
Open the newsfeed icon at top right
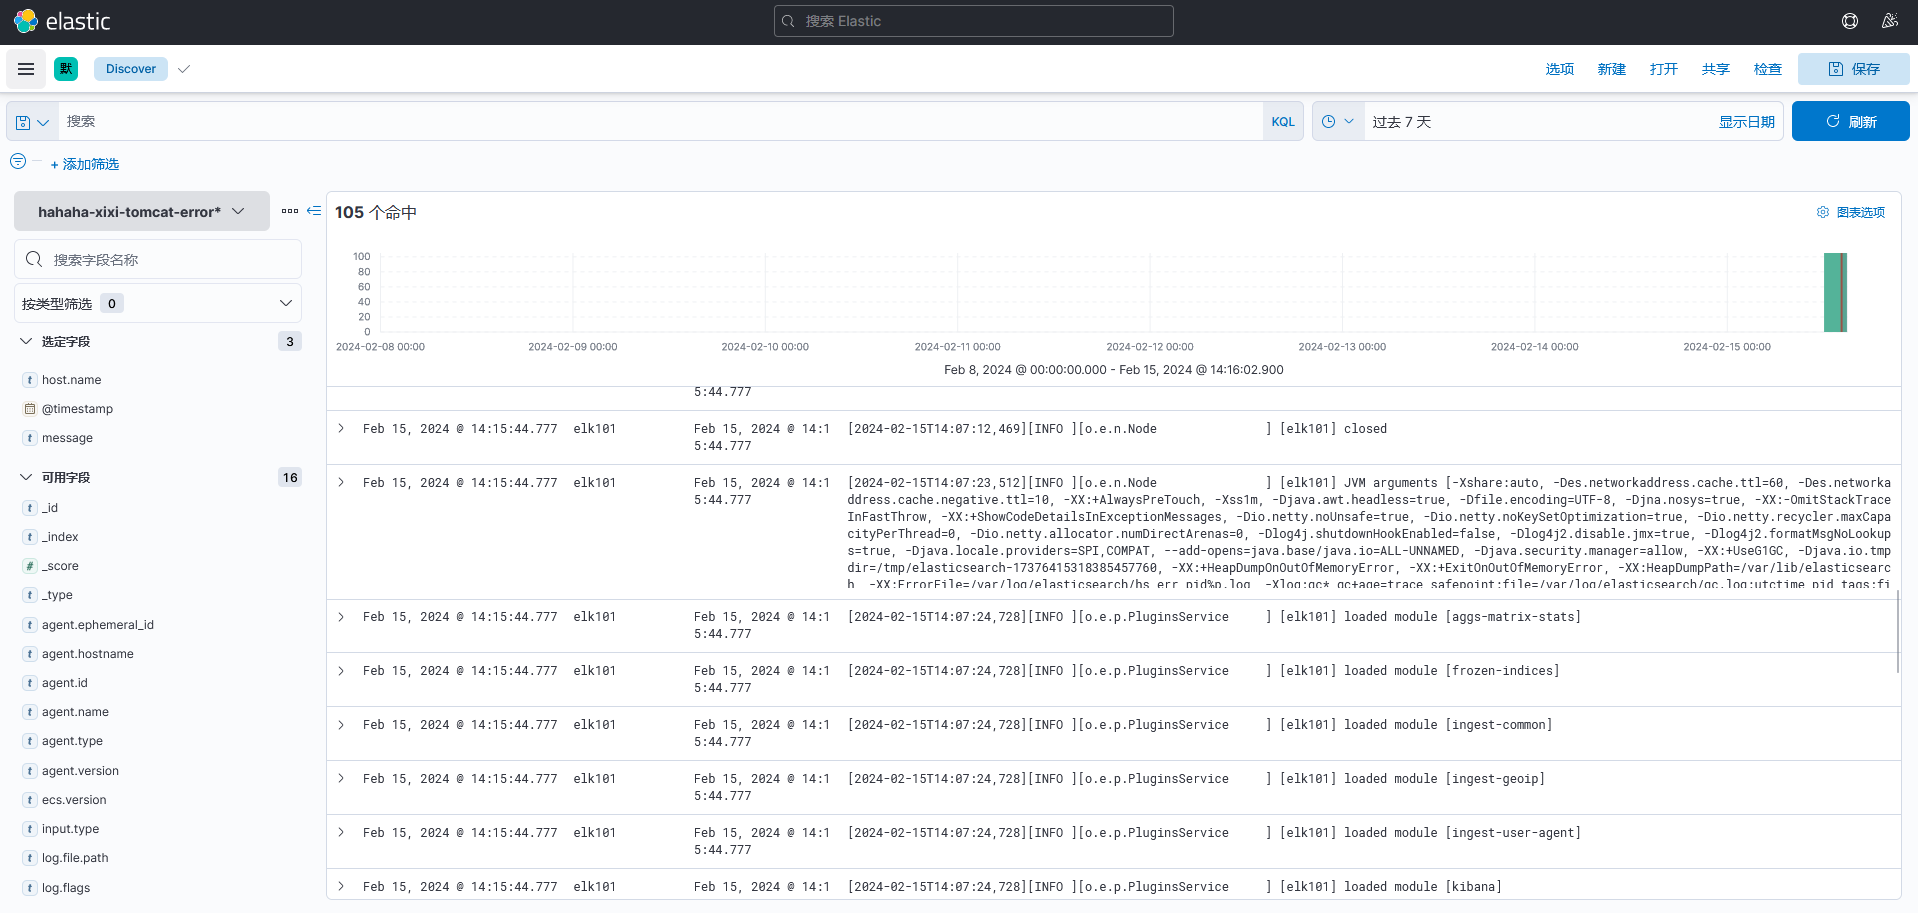(1889, 21)
